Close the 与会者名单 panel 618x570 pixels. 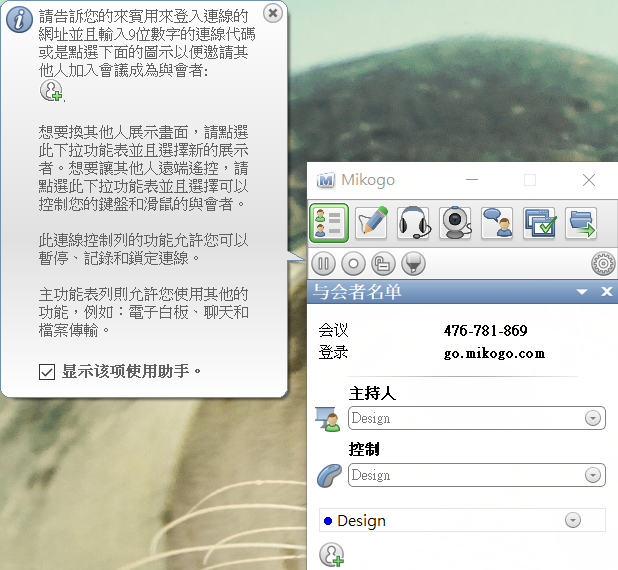pos(607,292)
